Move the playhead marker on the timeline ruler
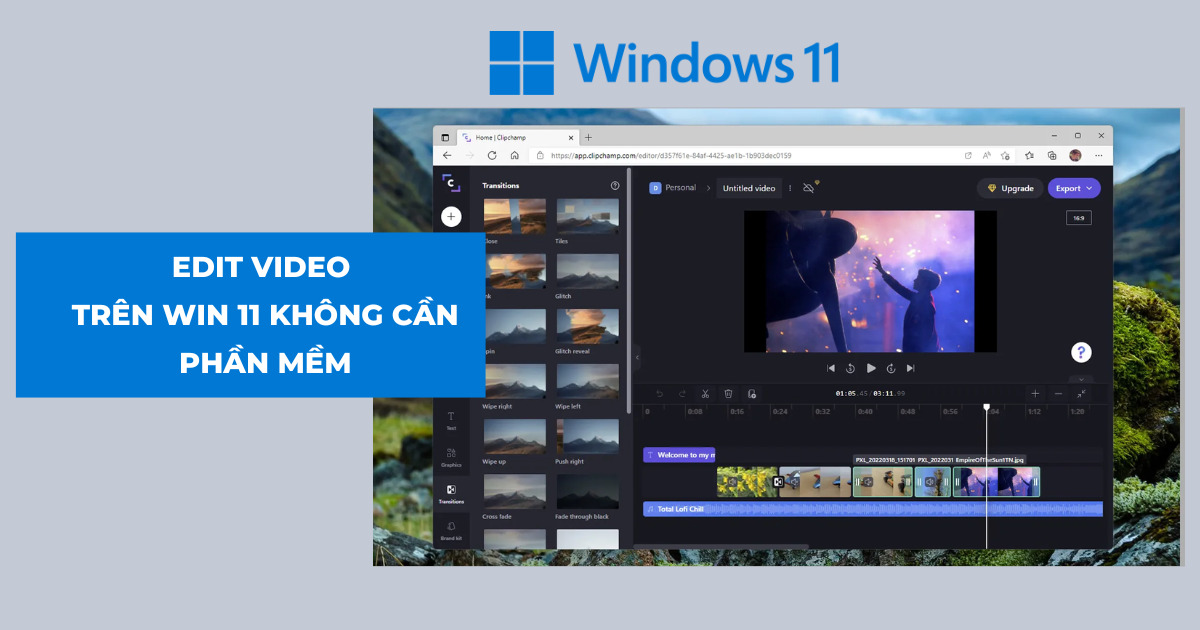This screenshot has width=1200, height=630. (x=987, y=407)
